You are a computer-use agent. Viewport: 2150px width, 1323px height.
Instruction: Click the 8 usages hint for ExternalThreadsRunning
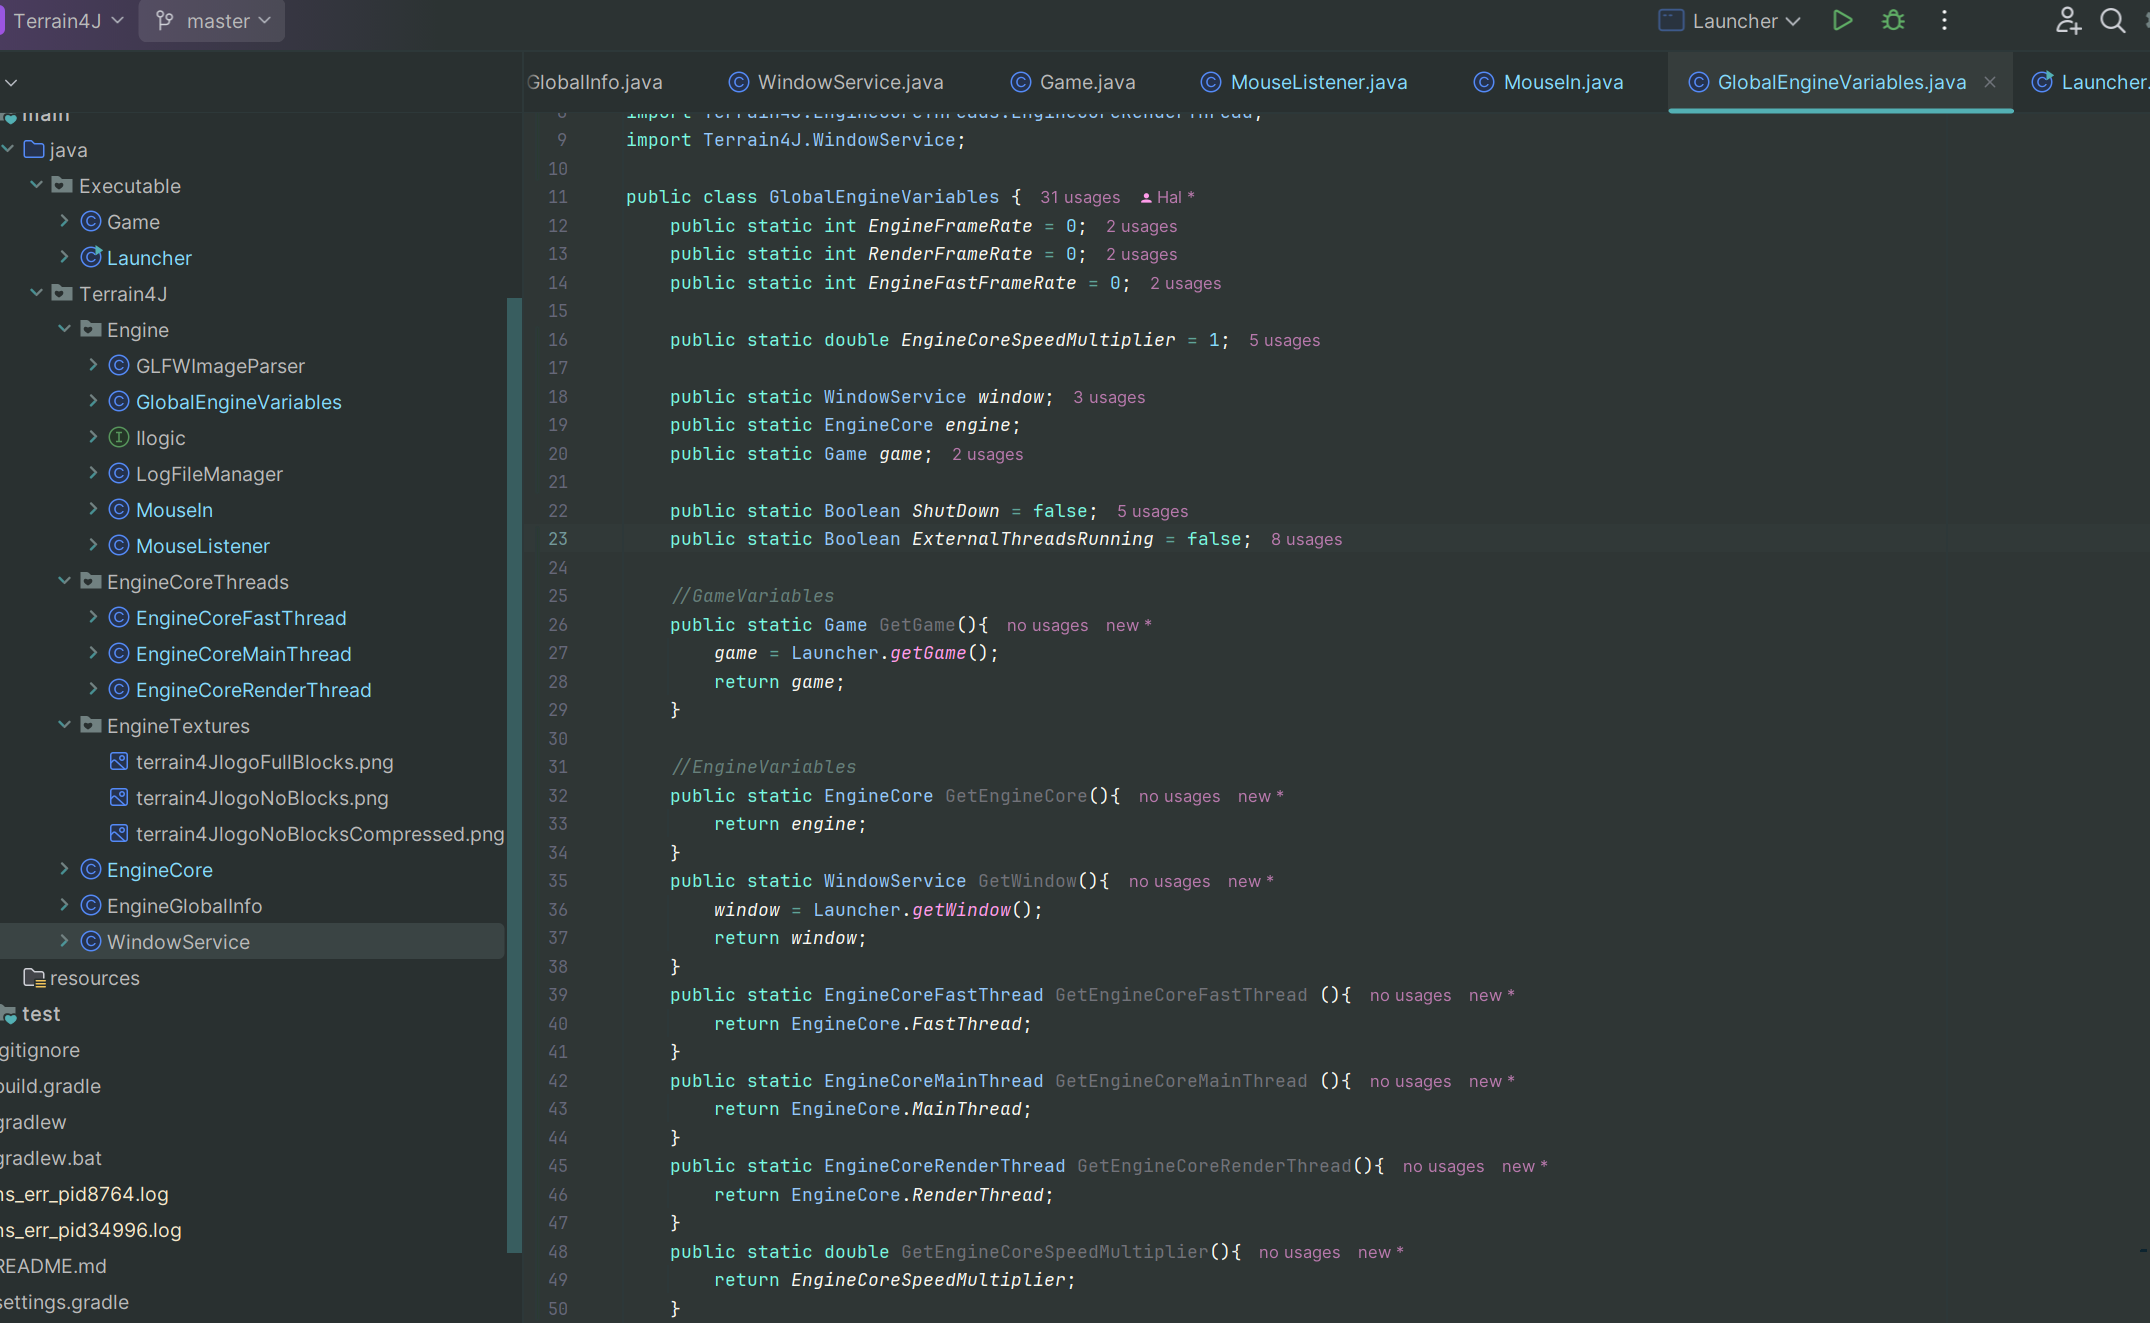point(1306,540)
